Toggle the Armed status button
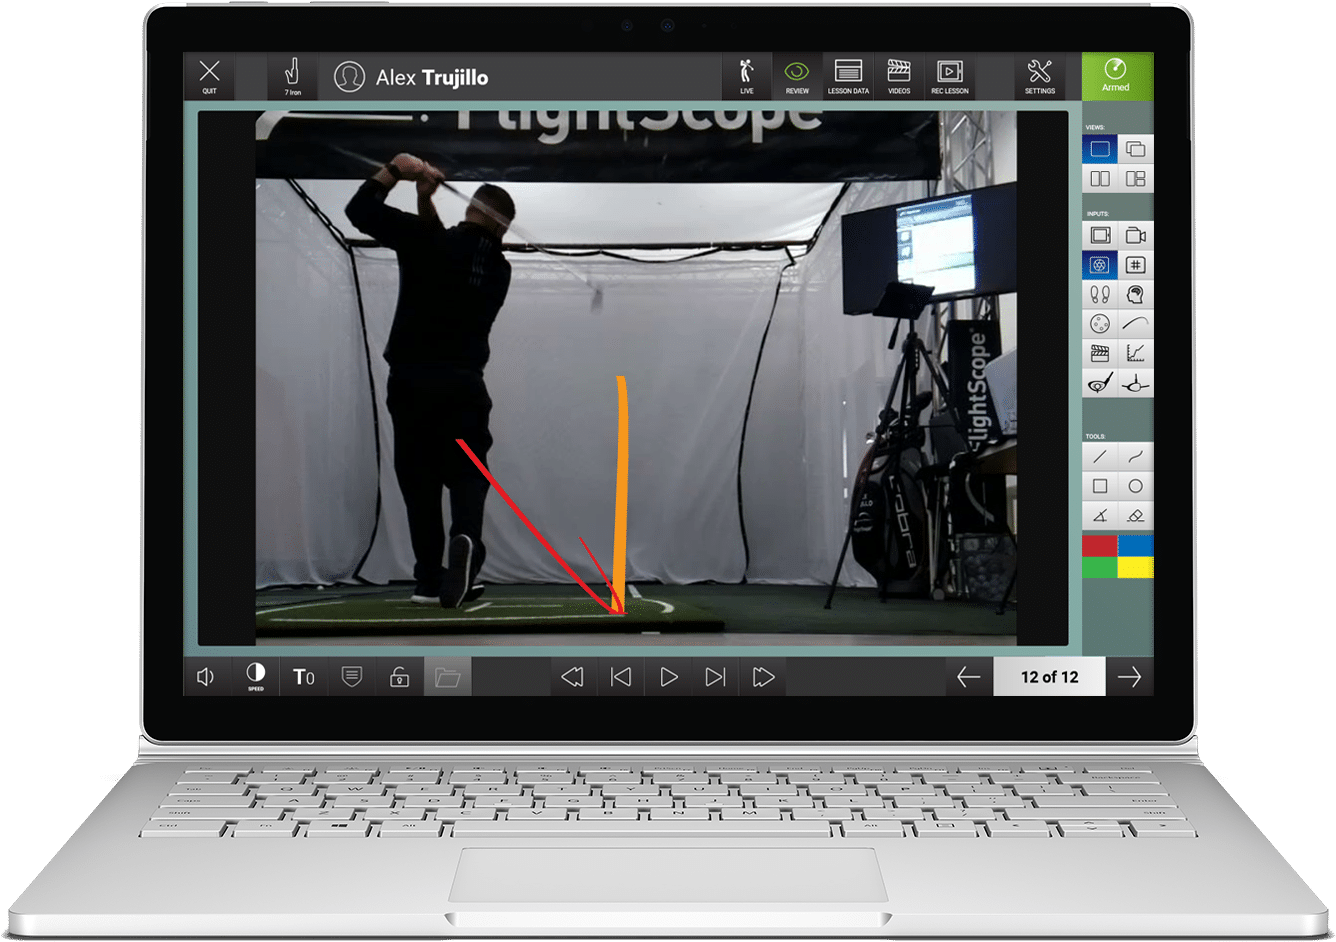Screen dimensions: 1336x942 (1117, 76)
